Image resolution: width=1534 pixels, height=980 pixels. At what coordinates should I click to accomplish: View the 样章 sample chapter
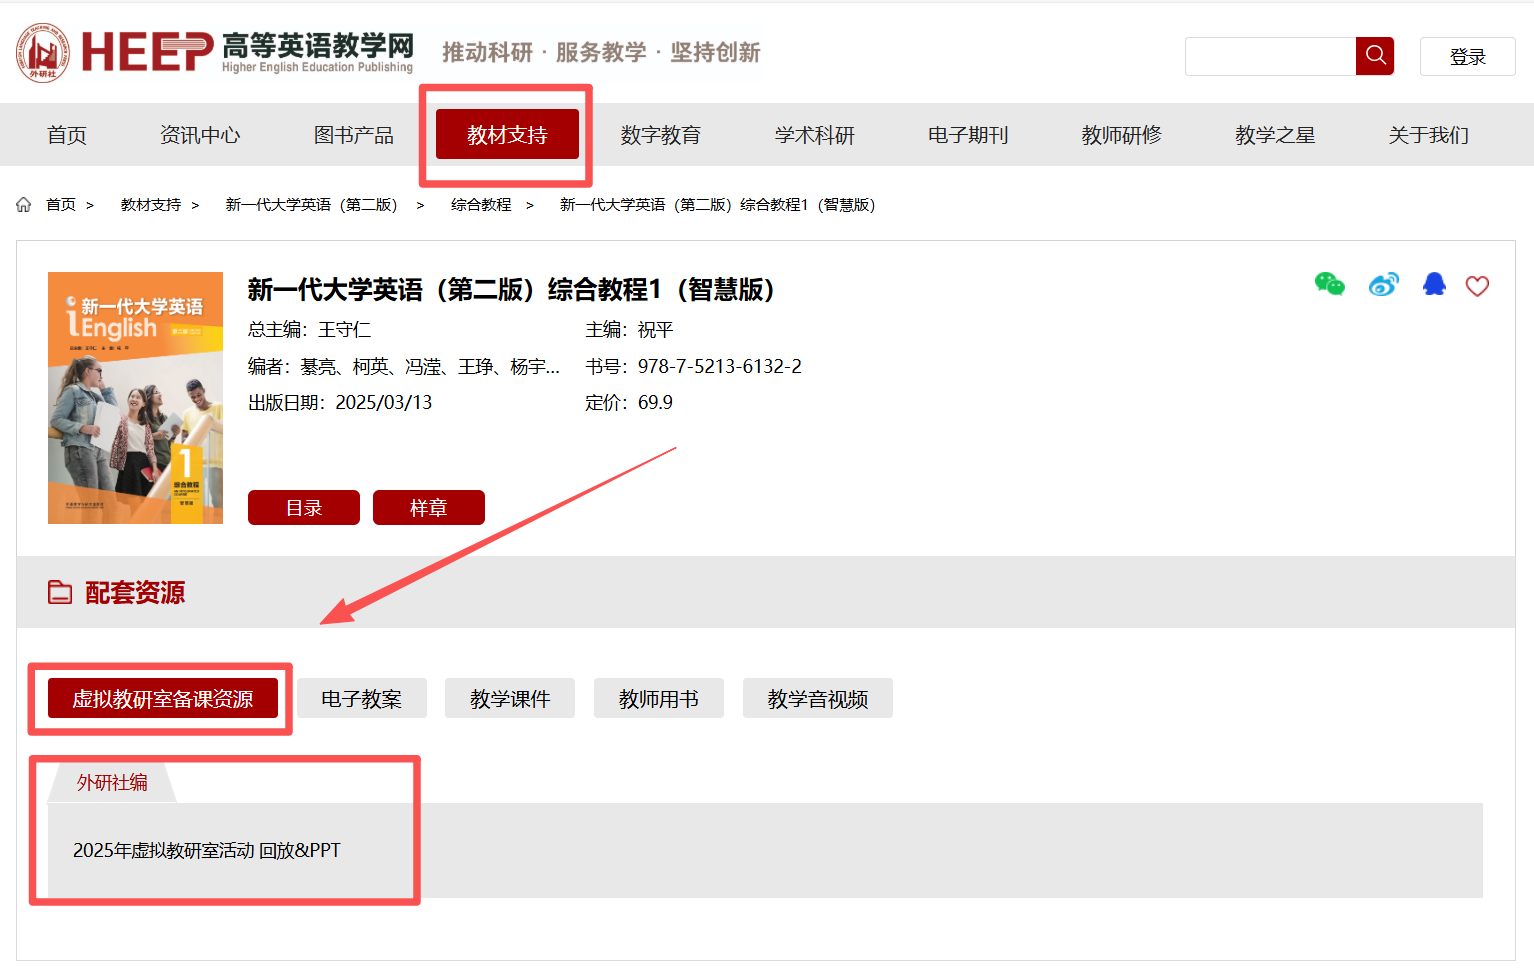click(x=428, y=508)
